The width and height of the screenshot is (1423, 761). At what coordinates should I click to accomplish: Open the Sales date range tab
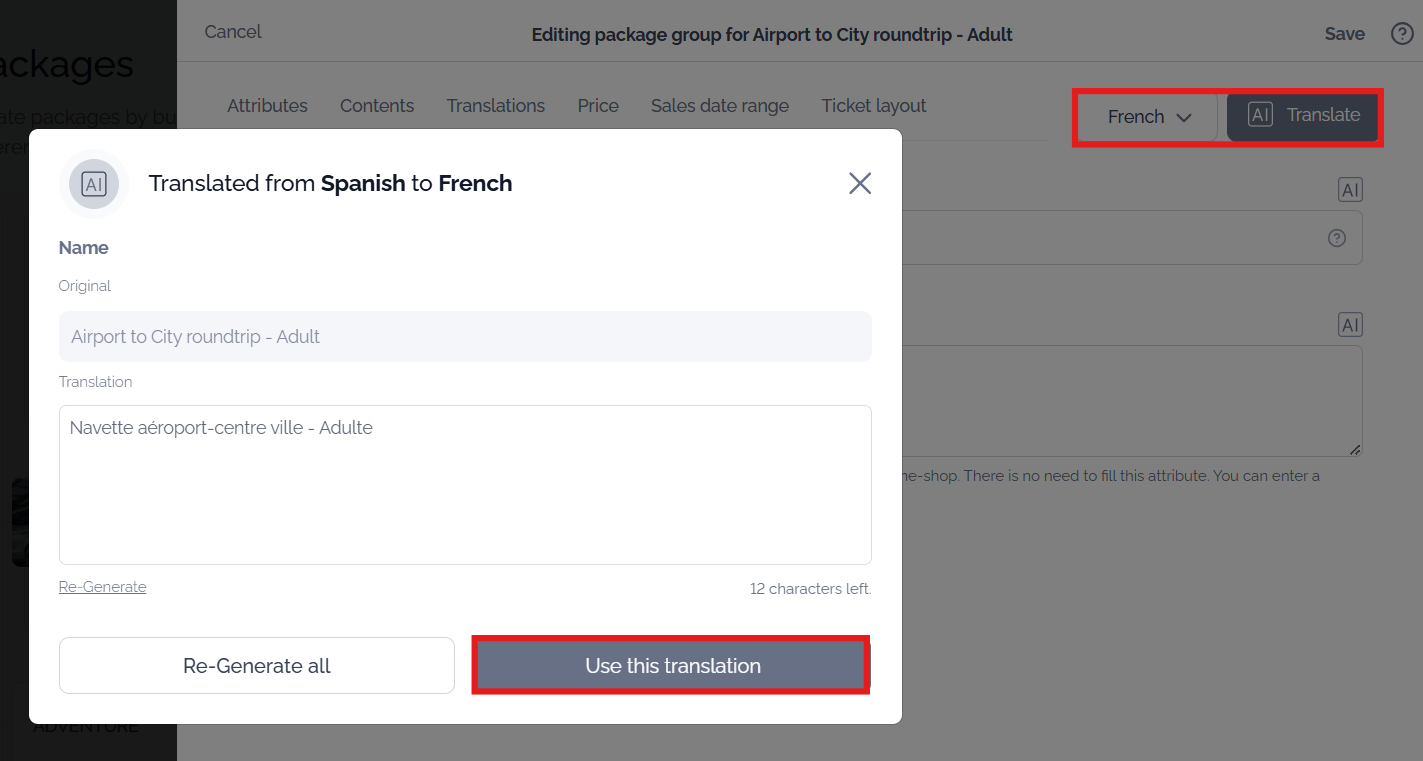(x=720, y=106)
